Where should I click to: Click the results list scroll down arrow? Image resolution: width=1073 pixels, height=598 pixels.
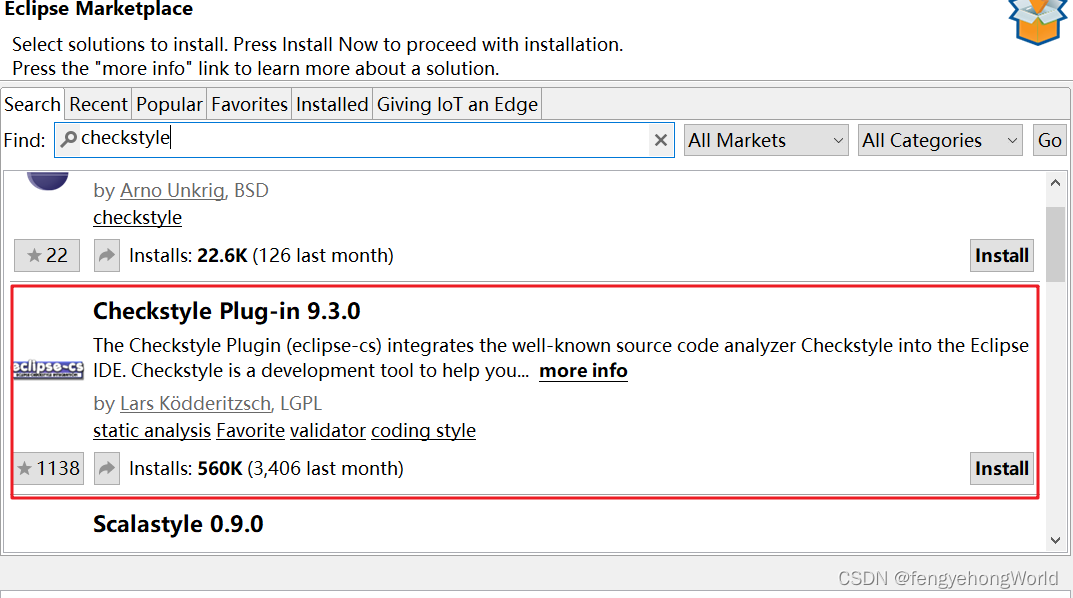(x=1055, y=540)
